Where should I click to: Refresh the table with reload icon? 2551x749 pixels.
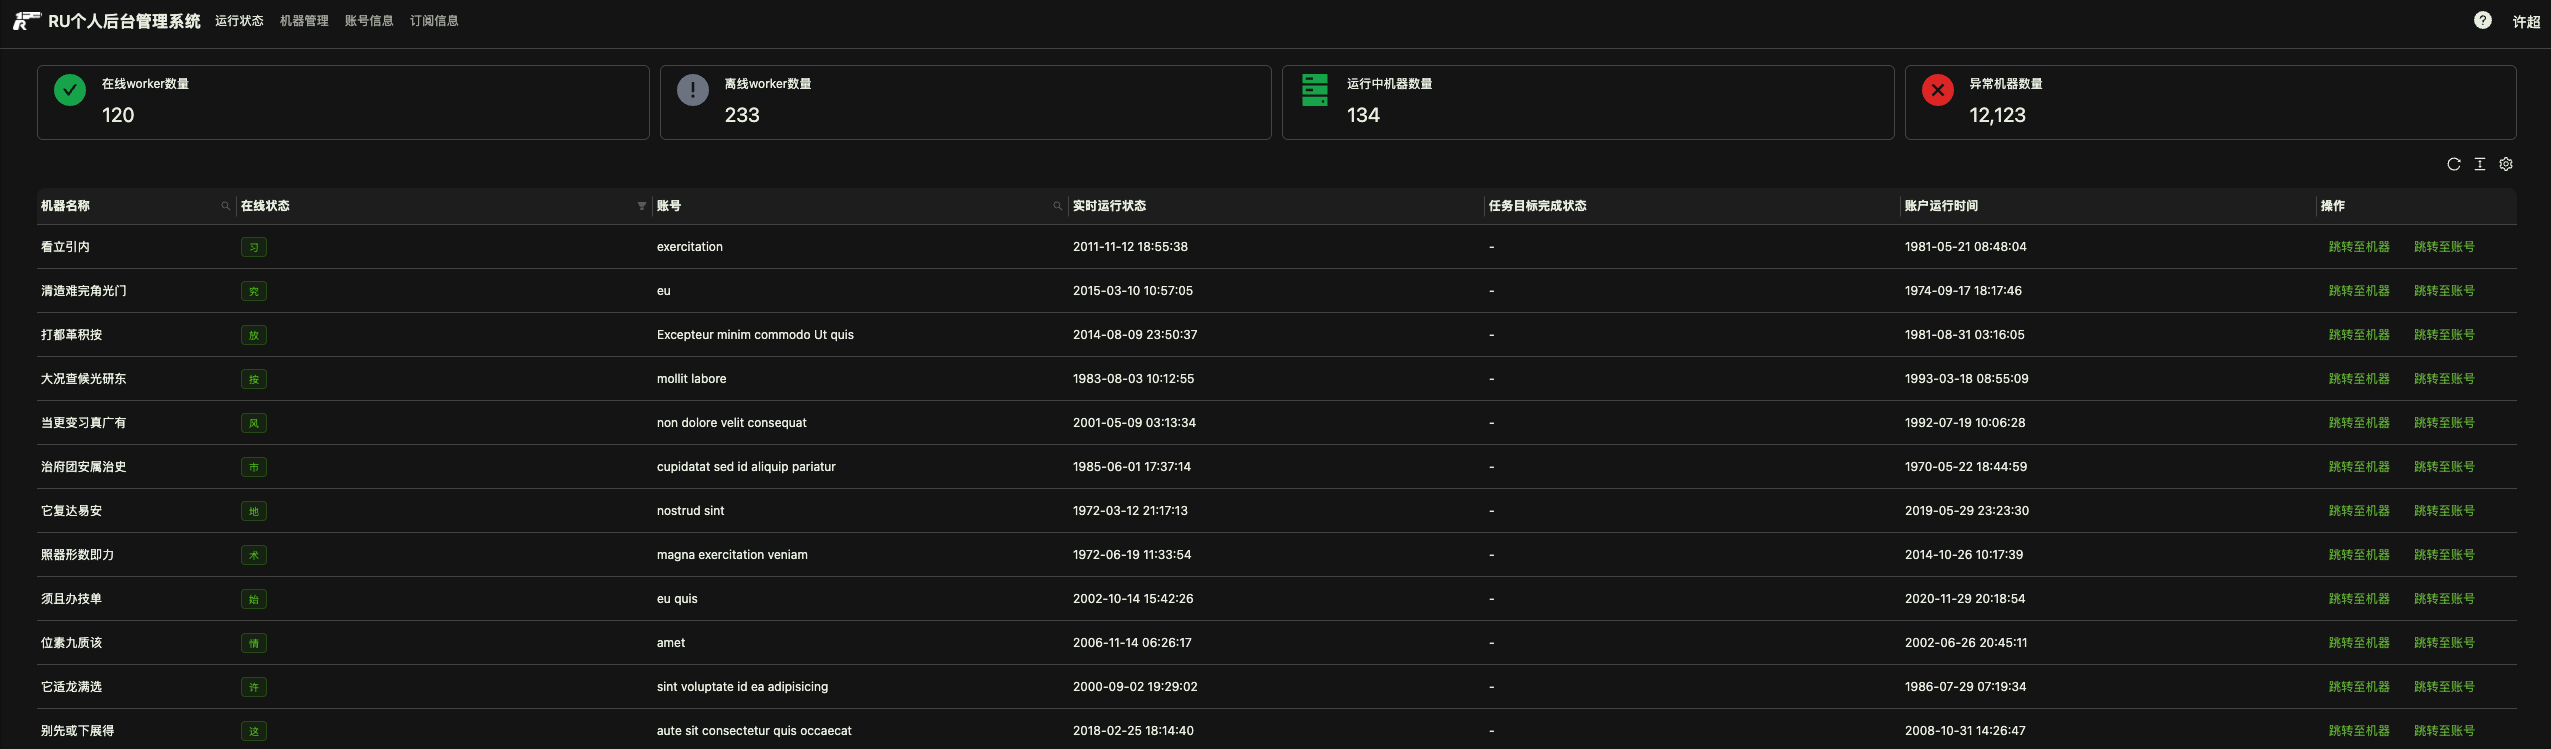(2453, 165)
